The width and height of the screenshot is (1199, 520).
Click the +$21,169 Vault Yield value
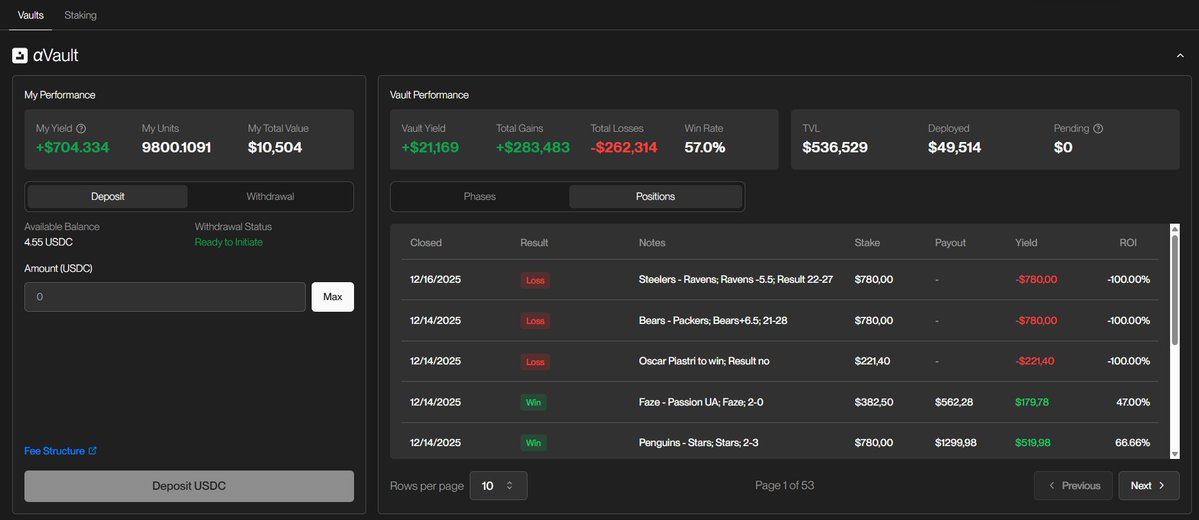coord(431,148)
